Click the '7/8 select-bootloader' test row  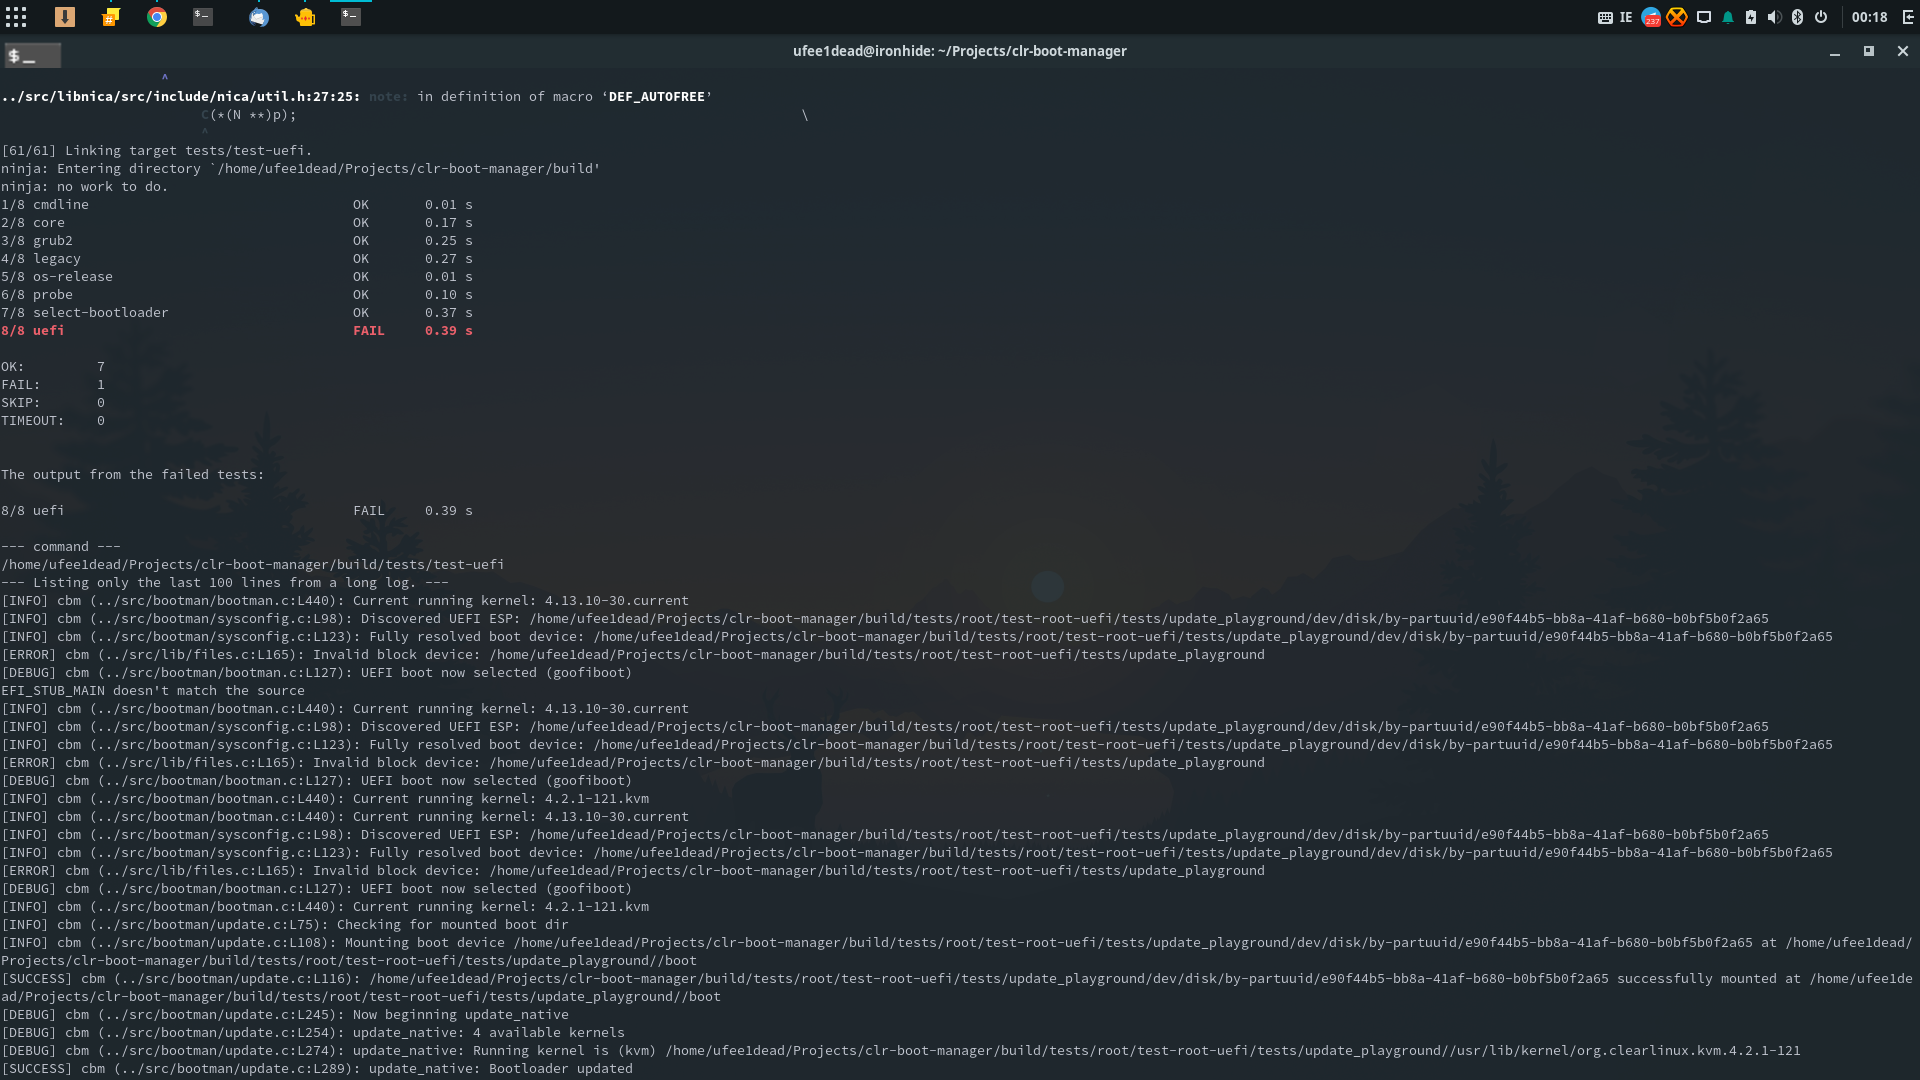237,313
